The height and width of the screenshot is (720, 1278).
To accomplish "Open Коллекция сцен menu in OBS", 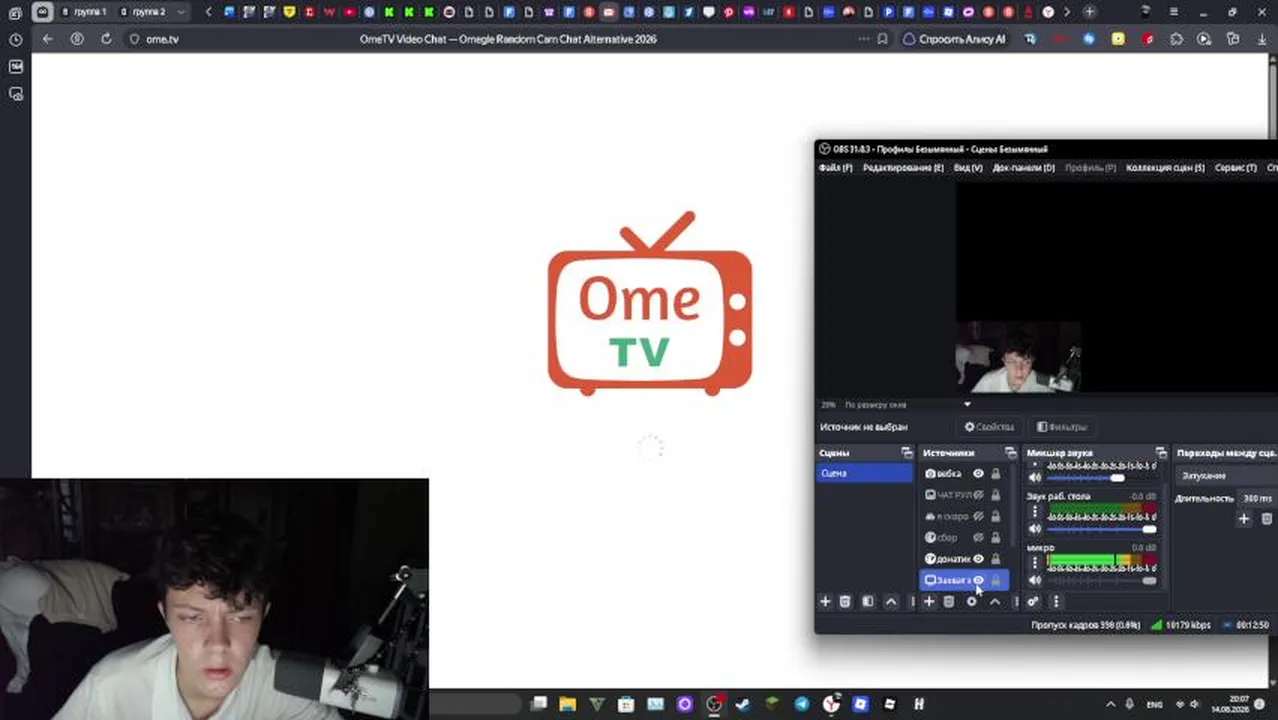I will 1165,168.
